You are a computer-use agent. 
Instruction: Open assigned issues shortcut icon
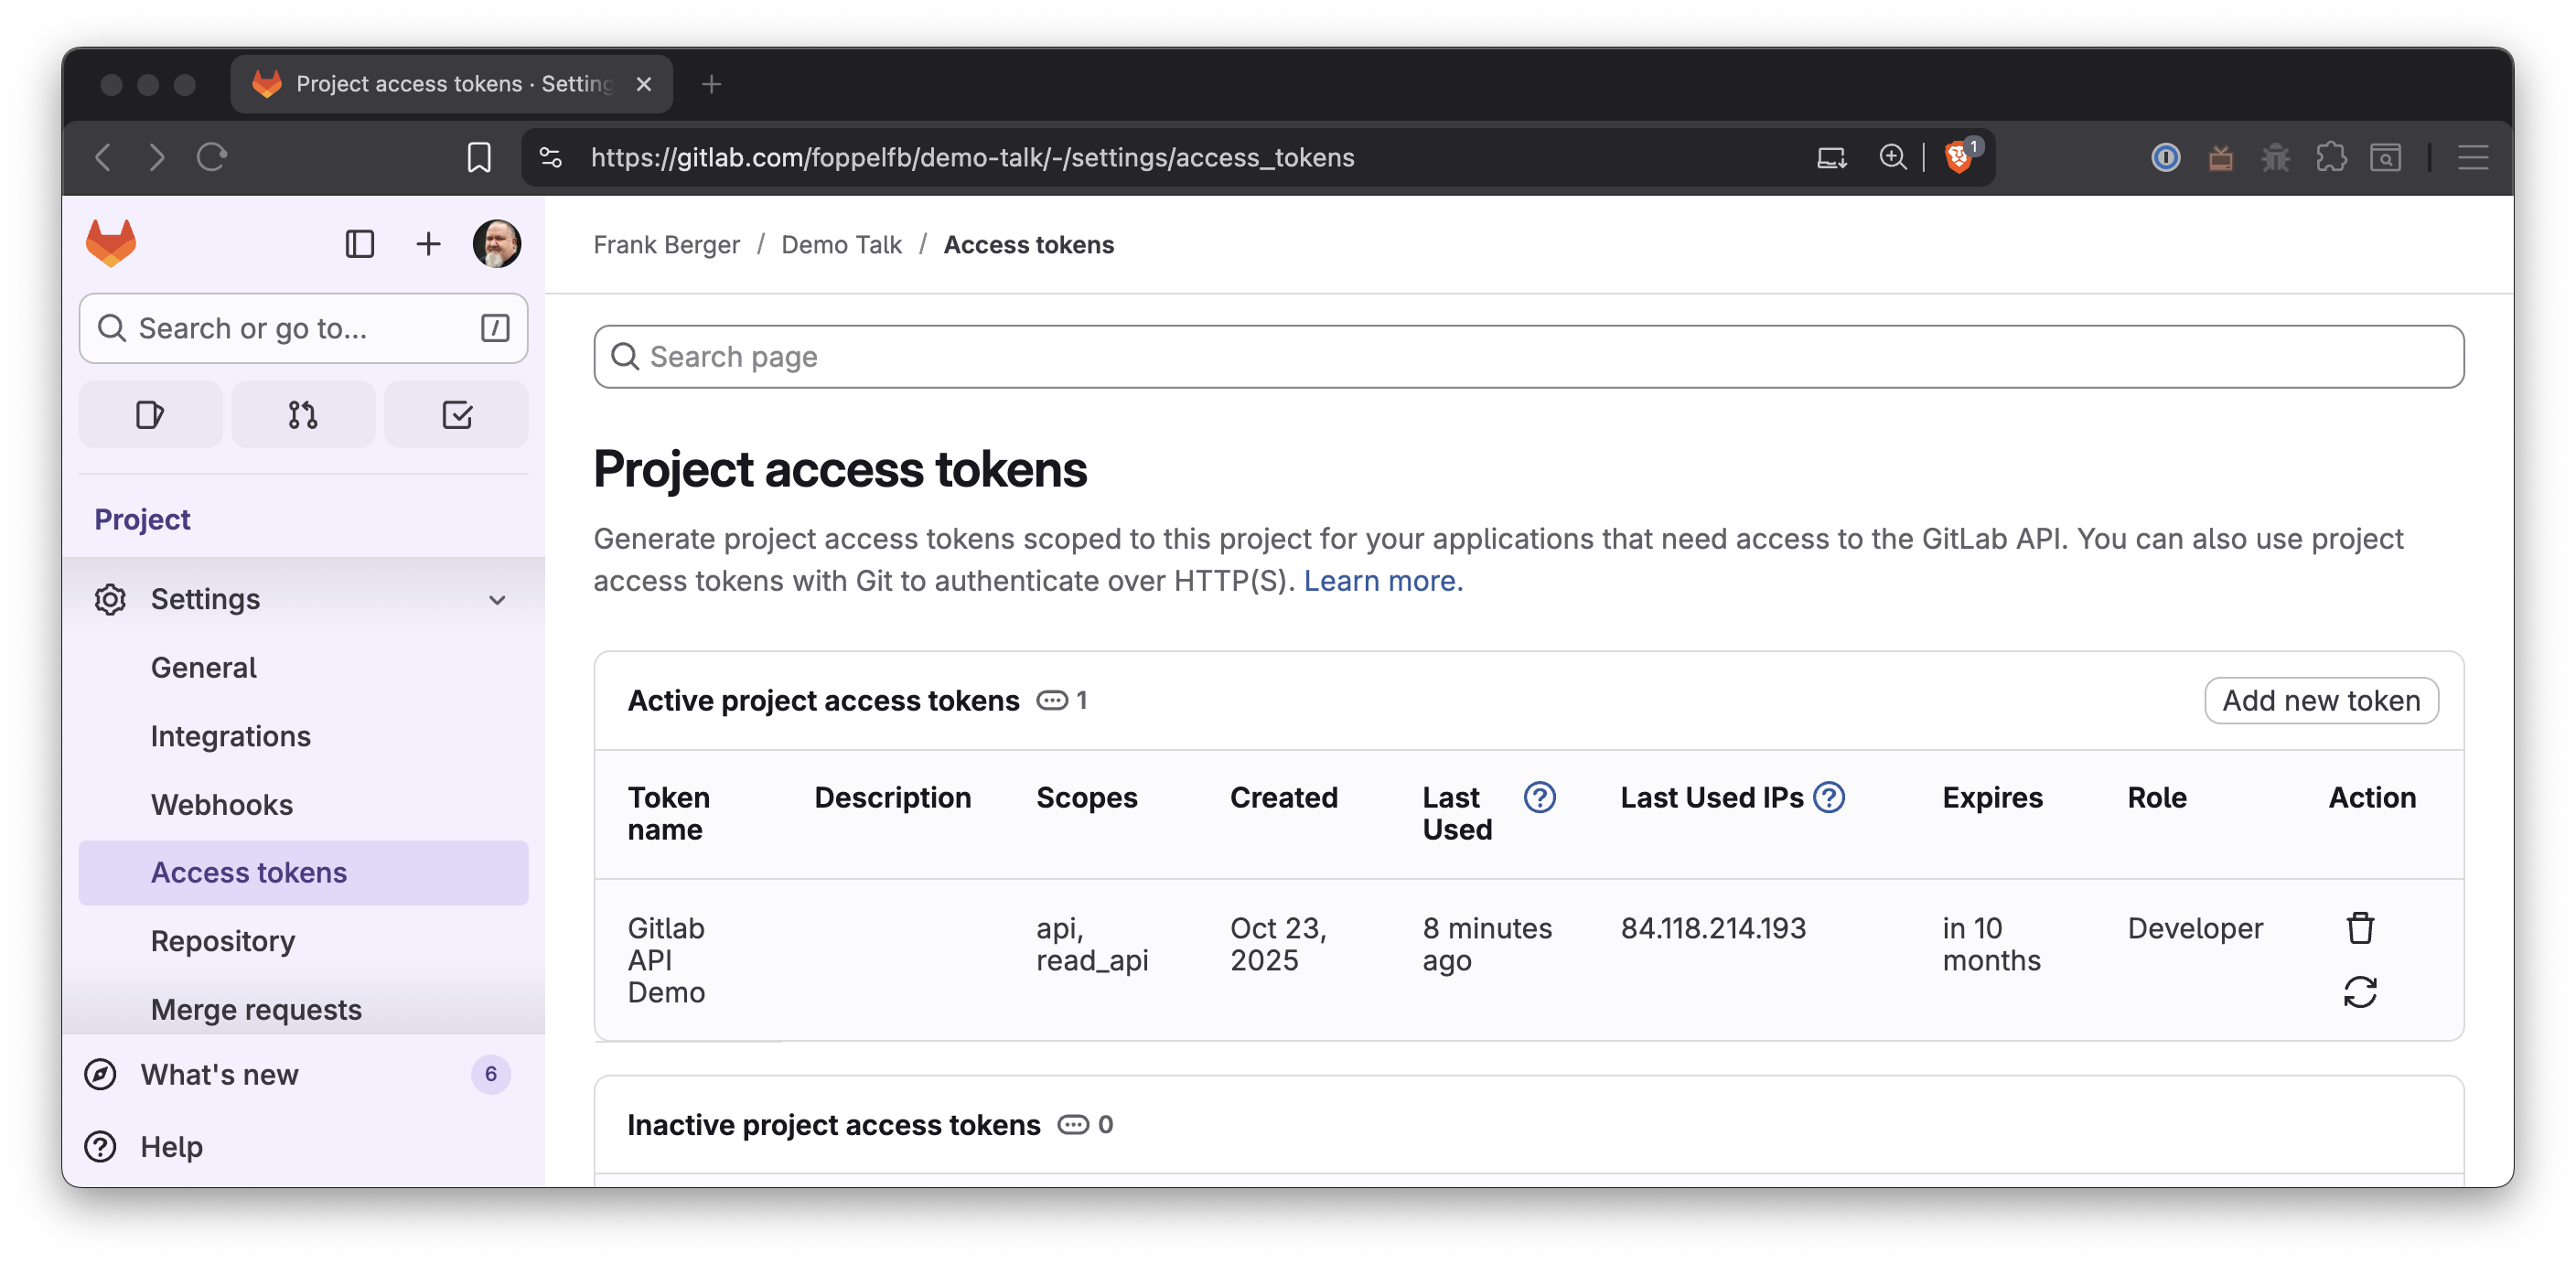coord(150,414)
